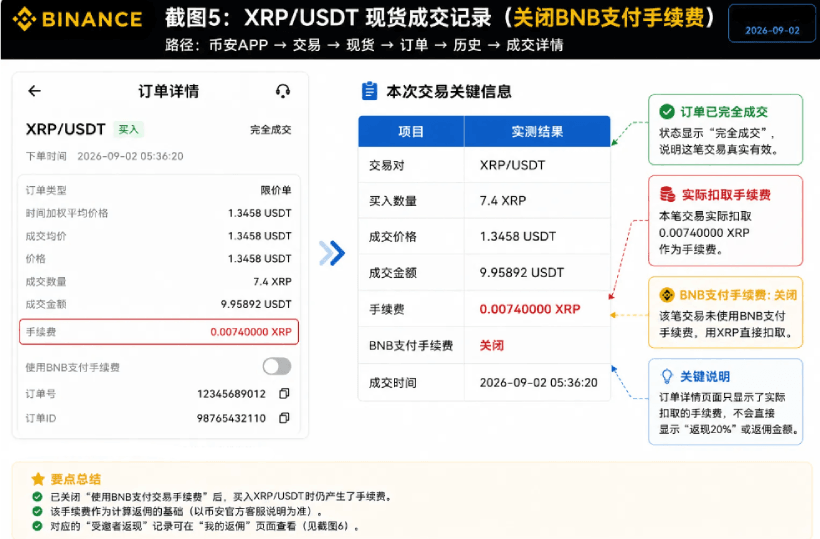820x539 pixels.
Task: Click the 成交时间 cell 2026-09-02 05:36:20
Action: click(539, 383)
